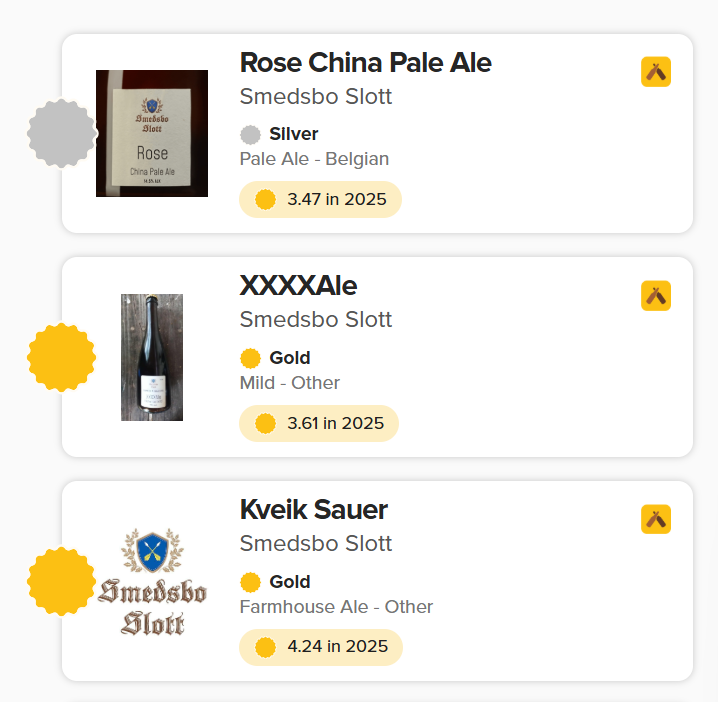Open the Rose China Pale Ale label photo
718x702 pixels.
click(152, 133)
